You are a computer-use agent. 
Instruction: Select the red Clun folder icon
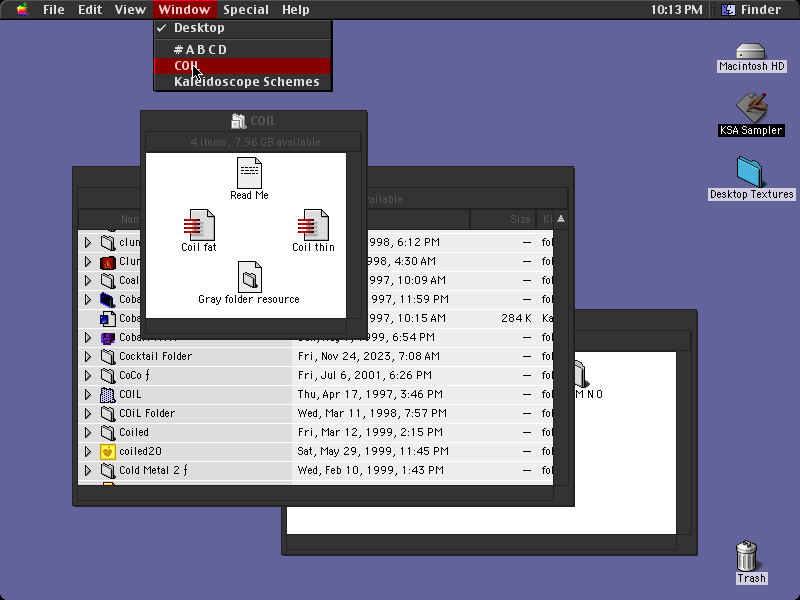(x=108, y=261)
